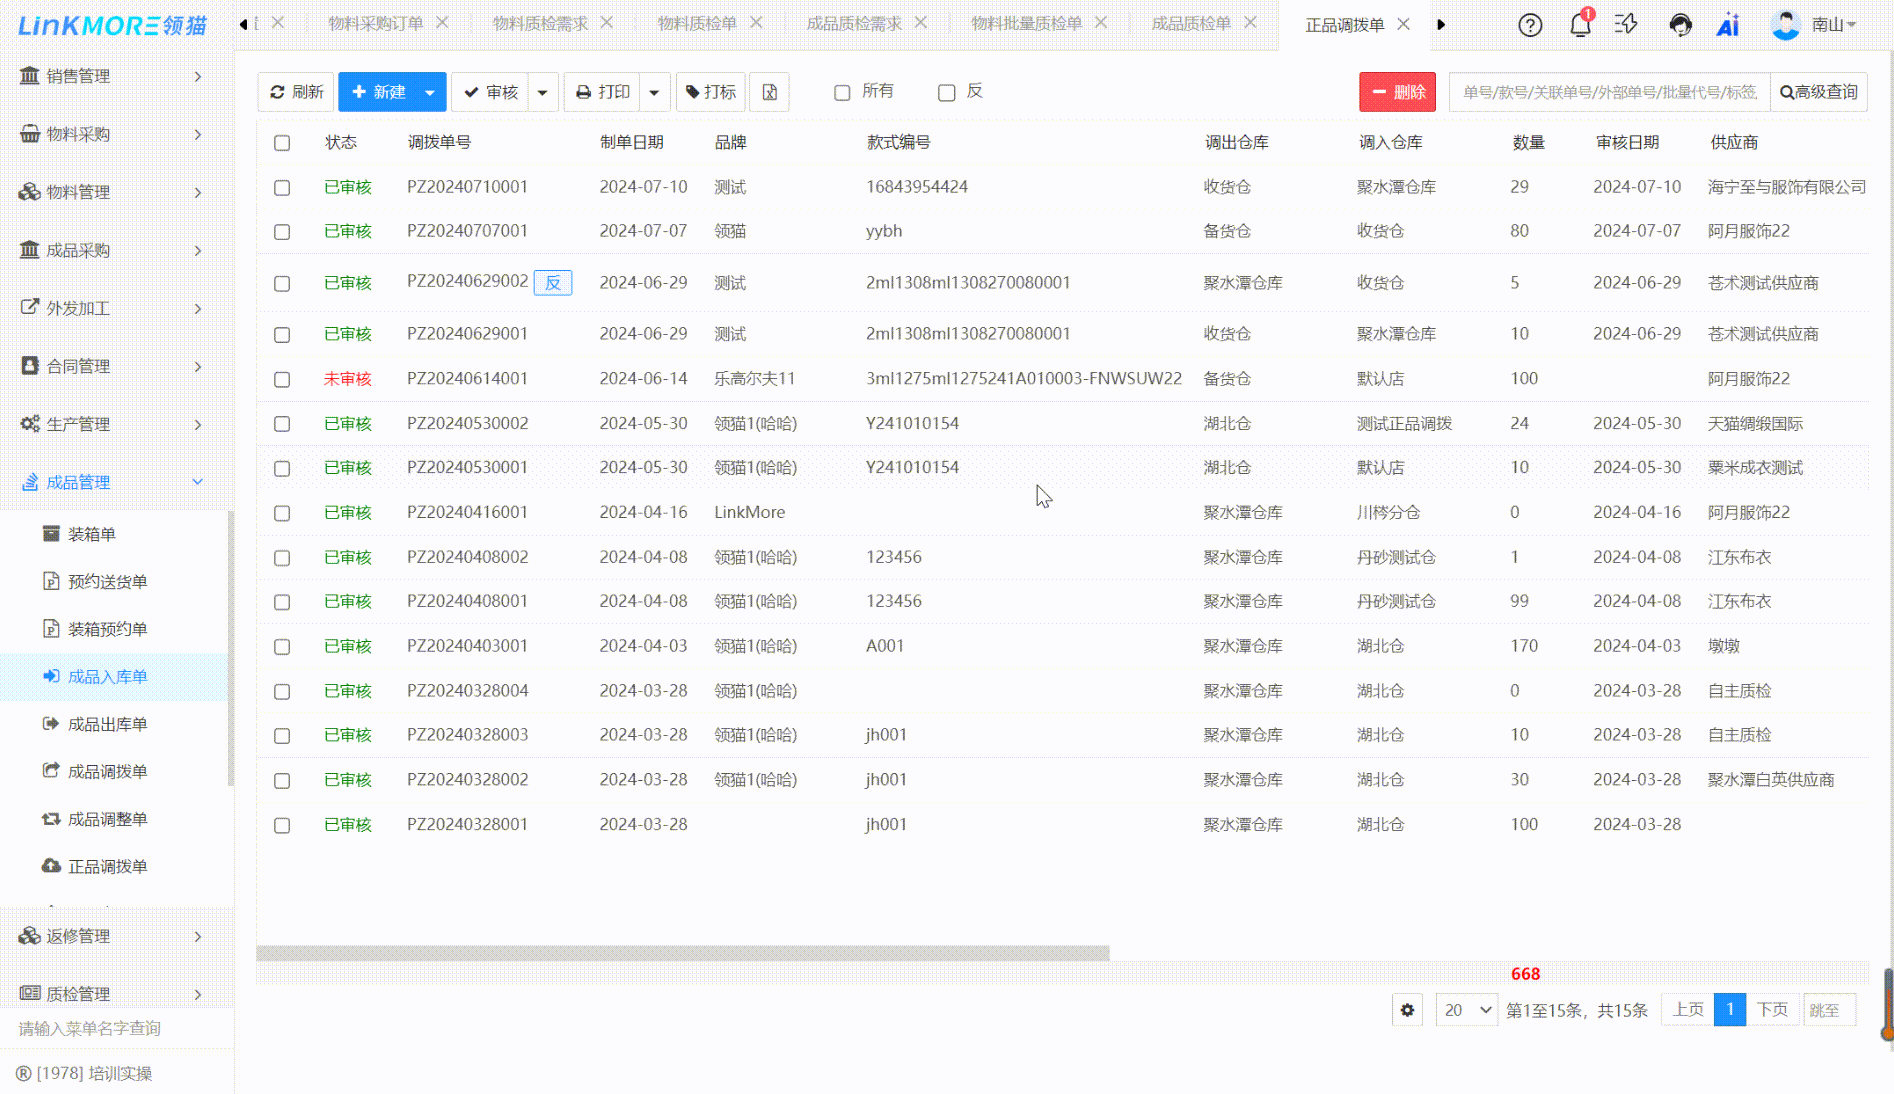
Task: Click the 打标 tag button
Action: [711, 92]
